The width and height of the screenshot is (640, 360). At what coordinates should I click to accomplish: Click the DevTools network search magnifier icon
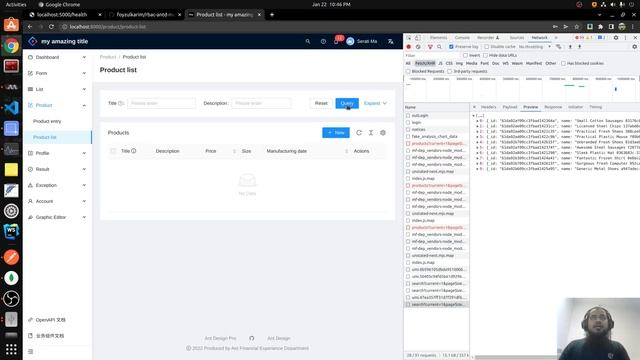click(x=439, y=47)
